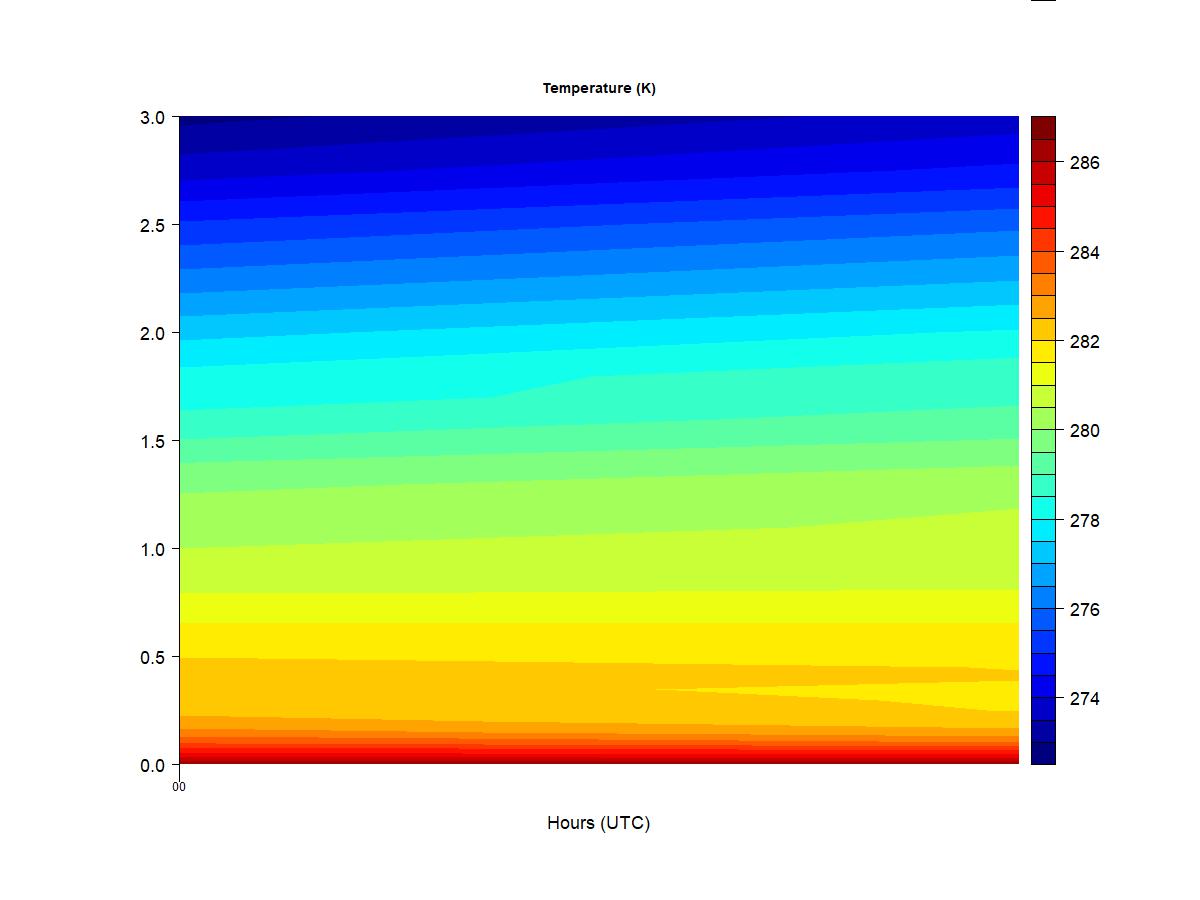Click the "Temperature (K)" plot title

click(599, 88)
